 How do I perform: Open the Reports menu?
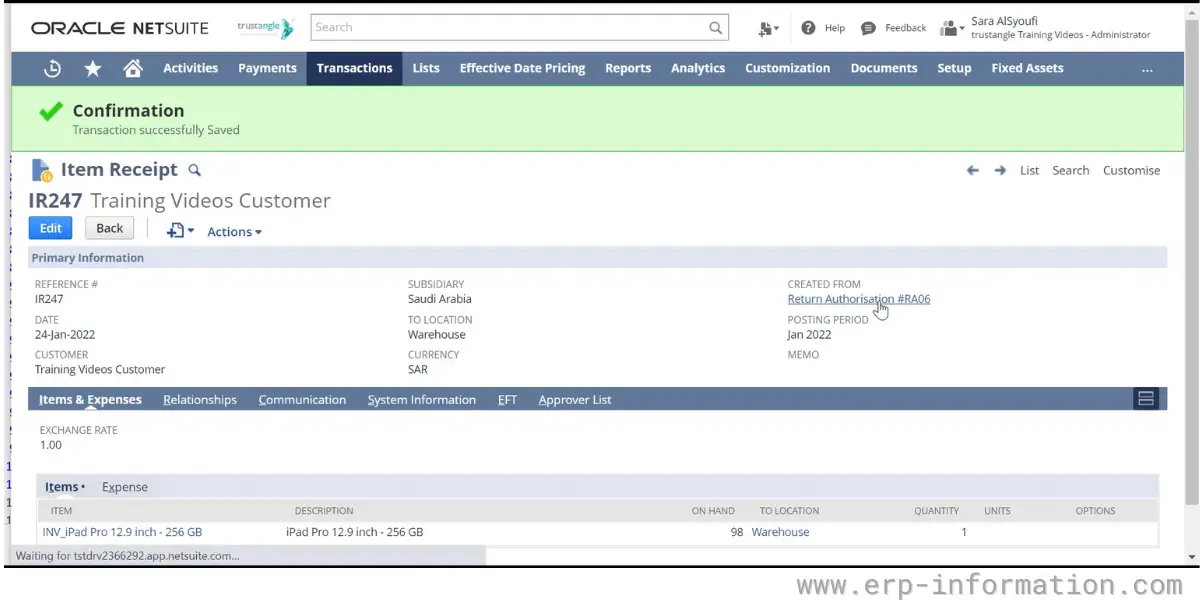coord(628,68)
